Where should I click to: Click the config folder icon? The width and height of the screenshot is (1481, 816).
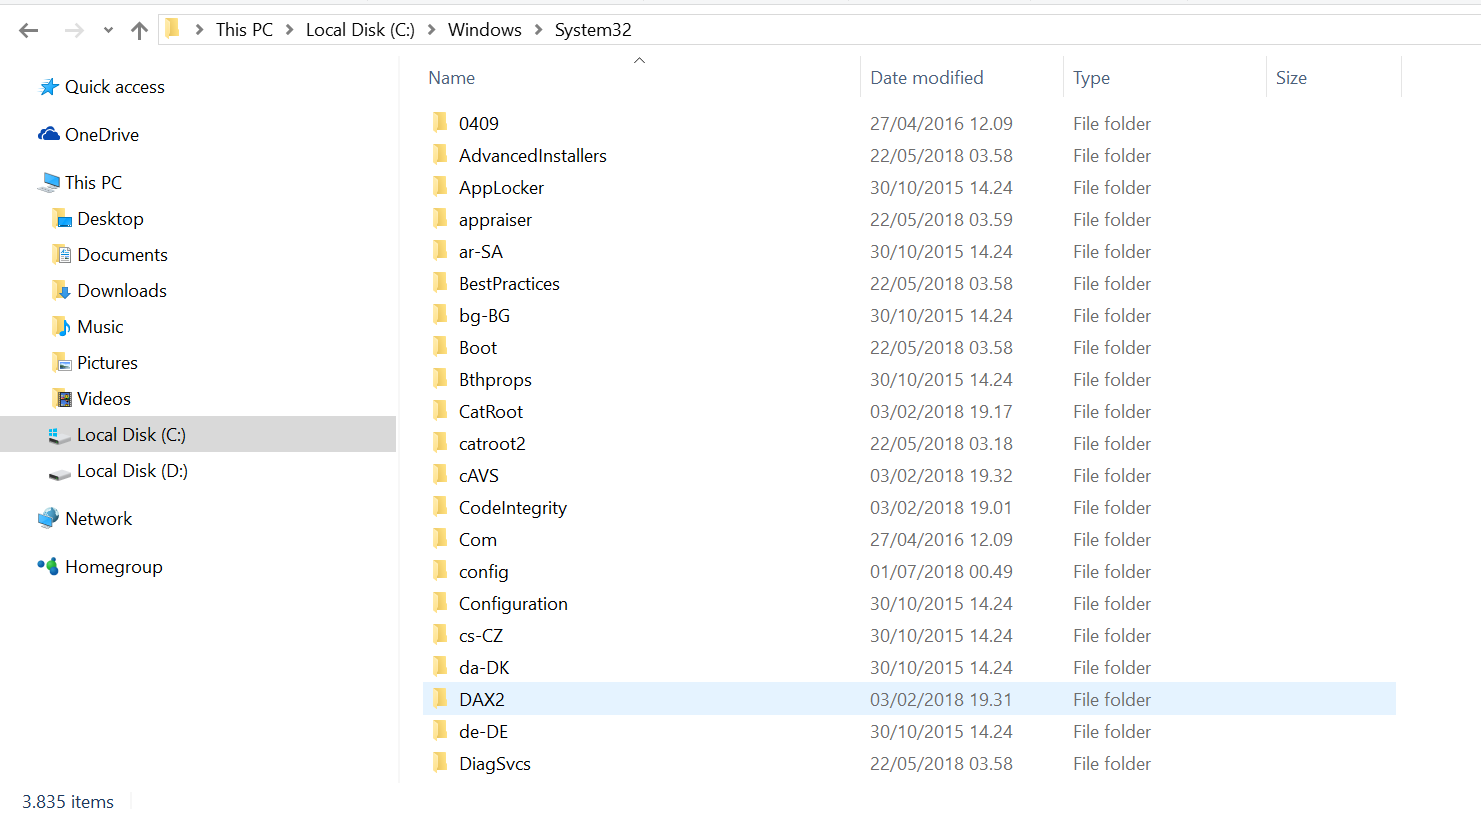click(x=441, y=570)
